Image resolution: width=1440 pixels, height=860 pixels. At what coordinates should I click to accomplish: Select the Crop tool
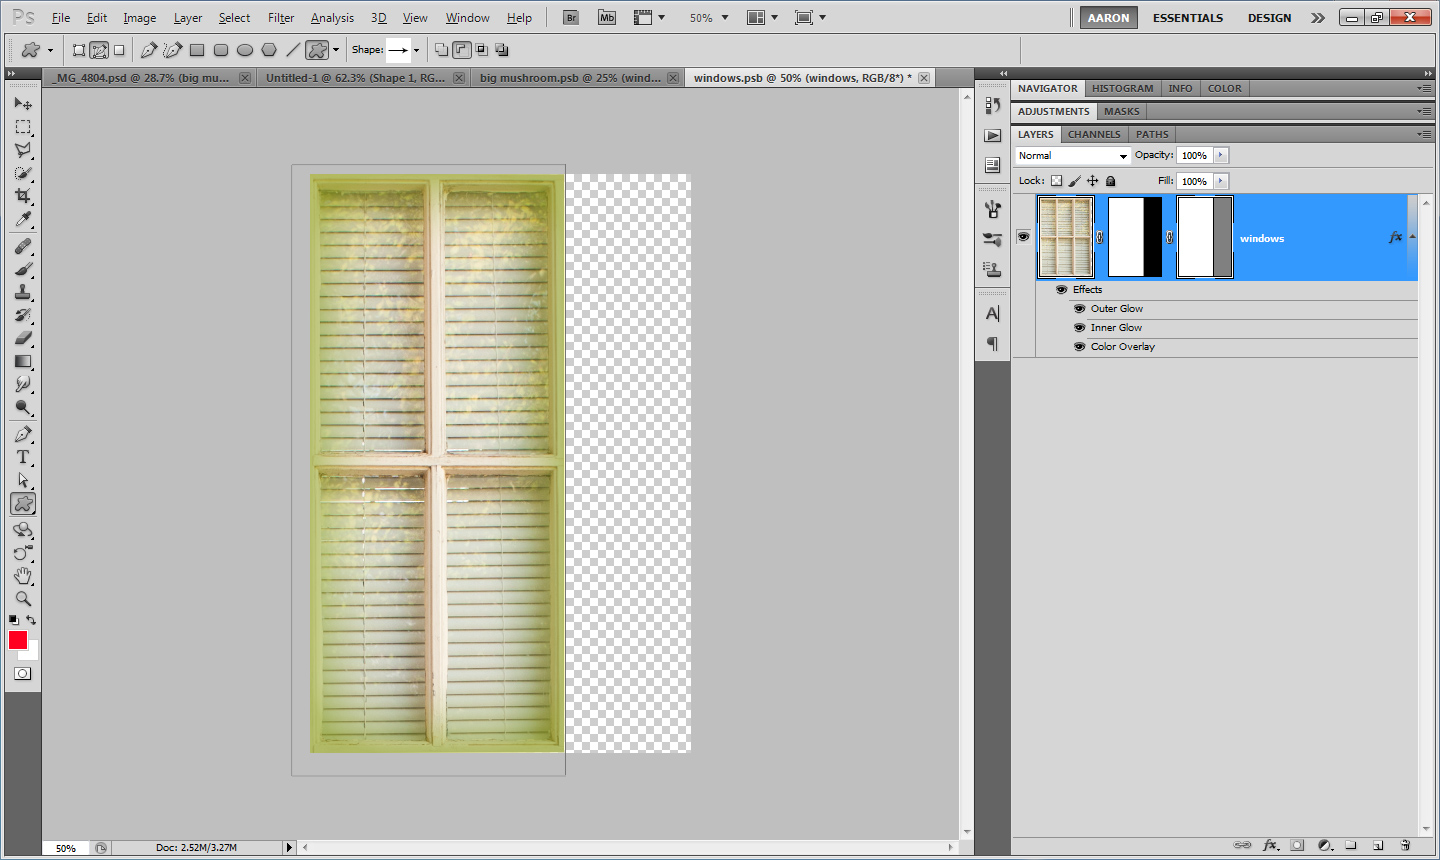23,197
